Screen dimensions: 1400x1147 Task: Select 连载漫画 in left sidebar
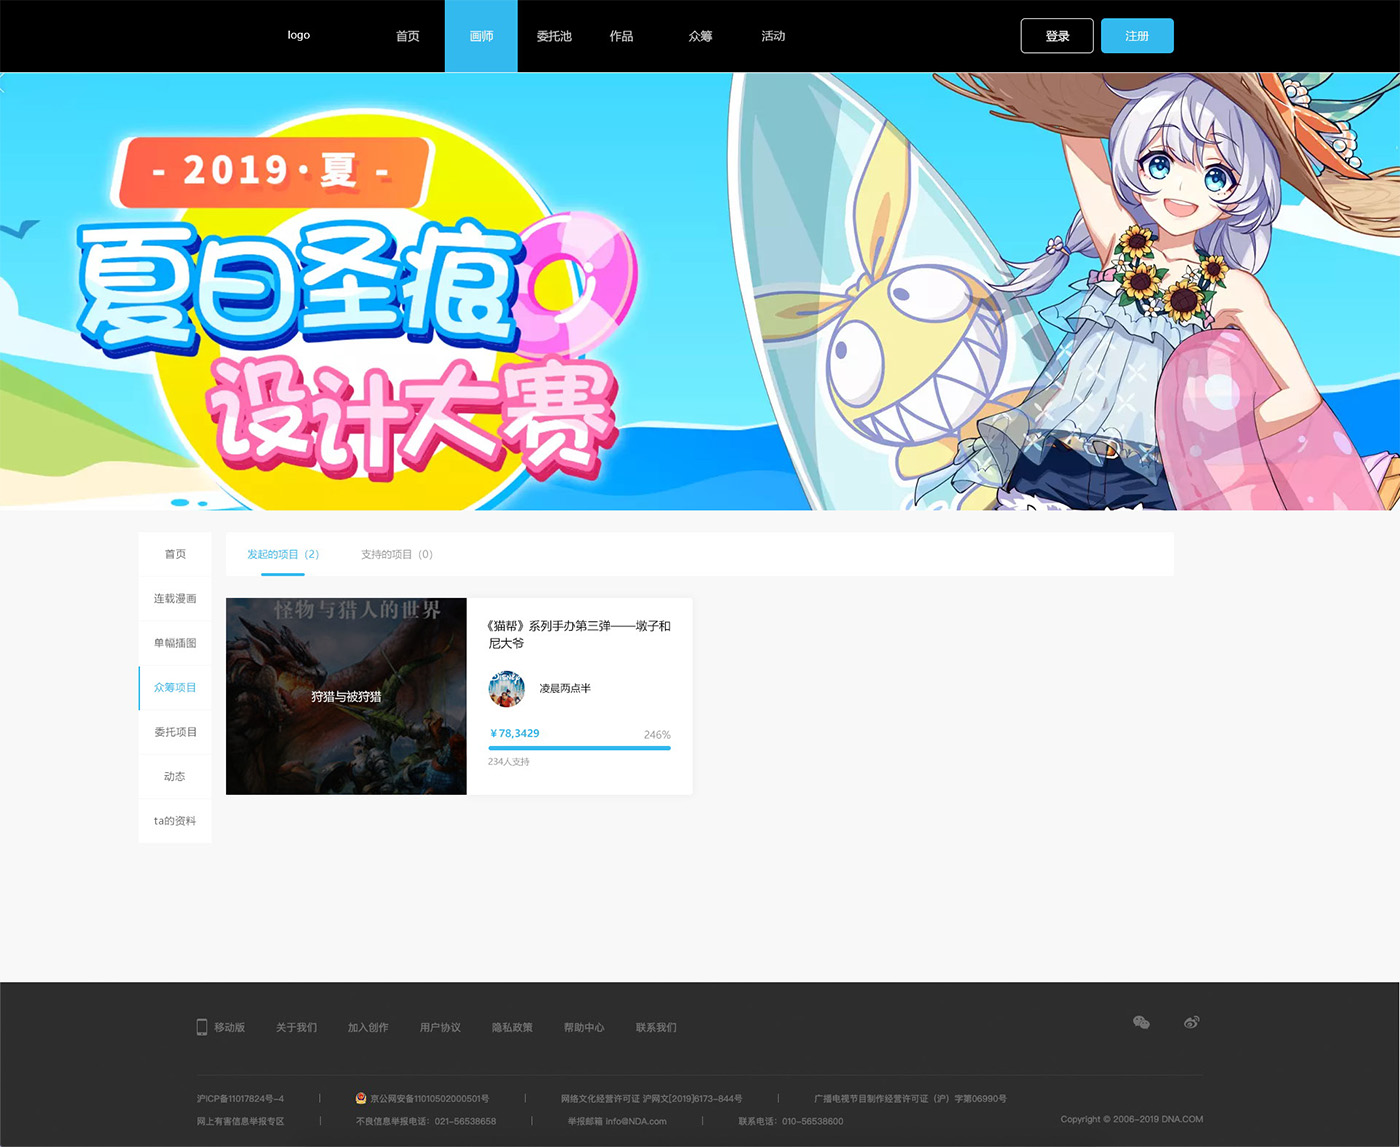pyautogui.click(x=175, y=599)
